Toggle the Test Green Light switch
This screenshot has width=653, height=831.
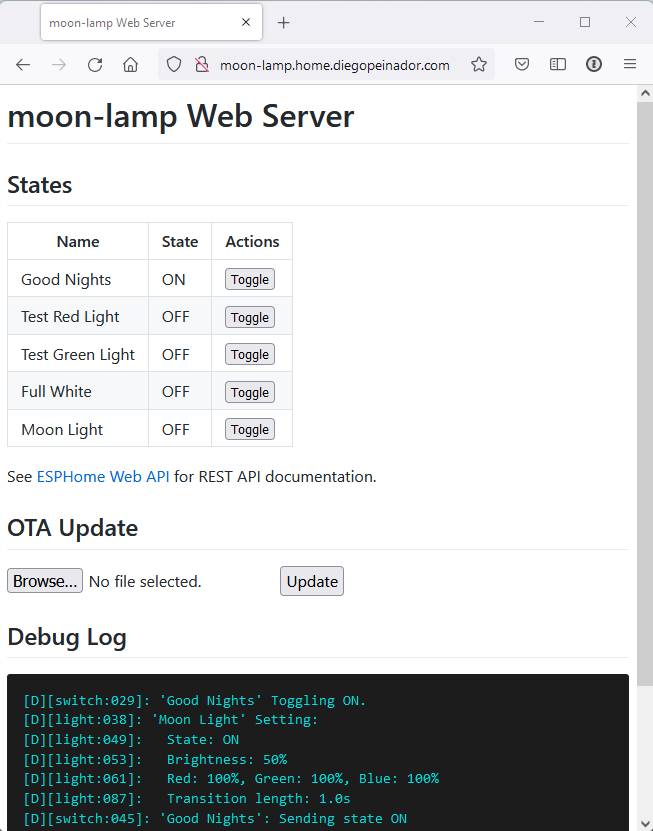point(249,354)
